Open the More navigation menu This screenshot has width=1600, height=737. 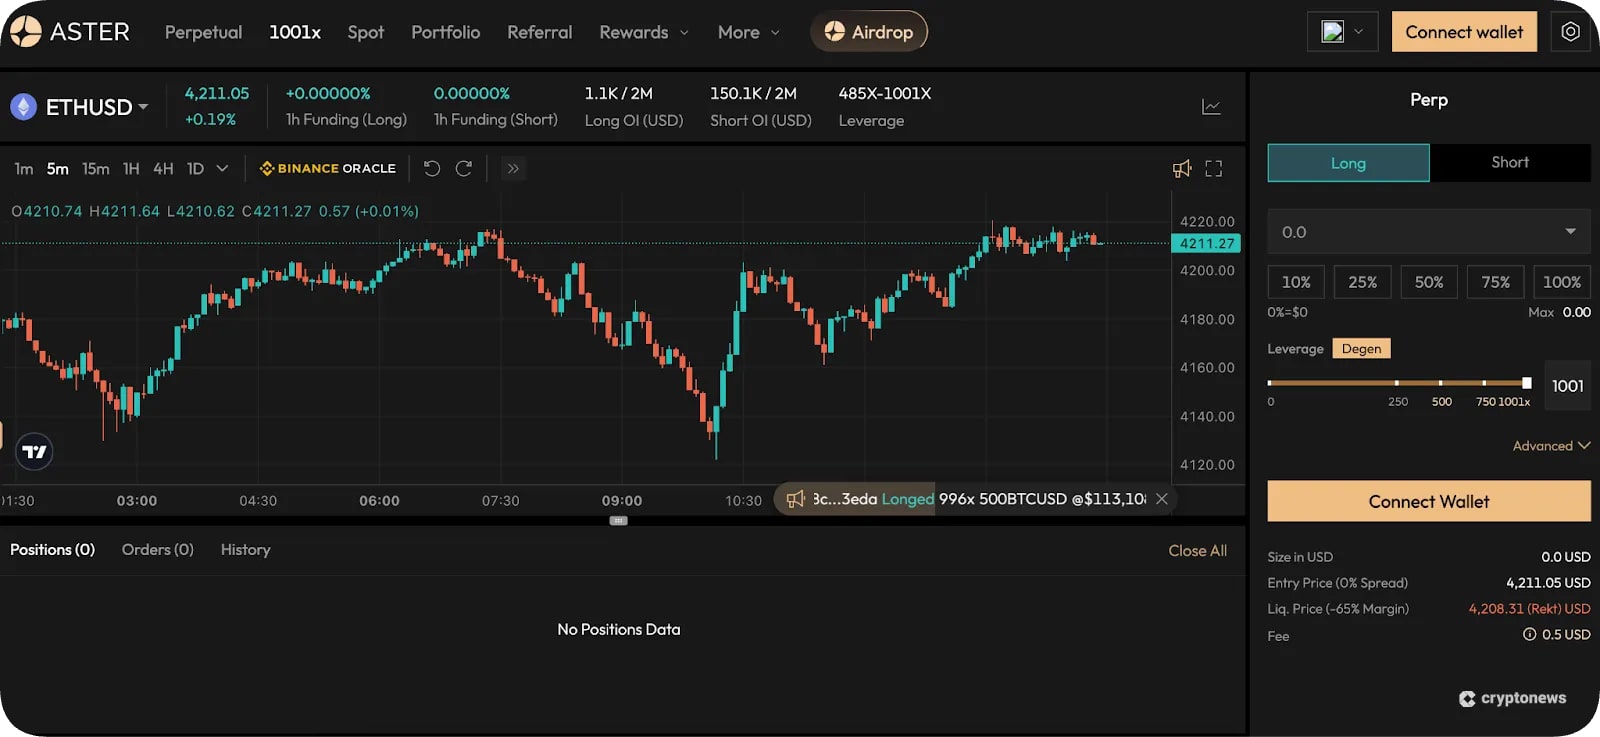(748, 32)
